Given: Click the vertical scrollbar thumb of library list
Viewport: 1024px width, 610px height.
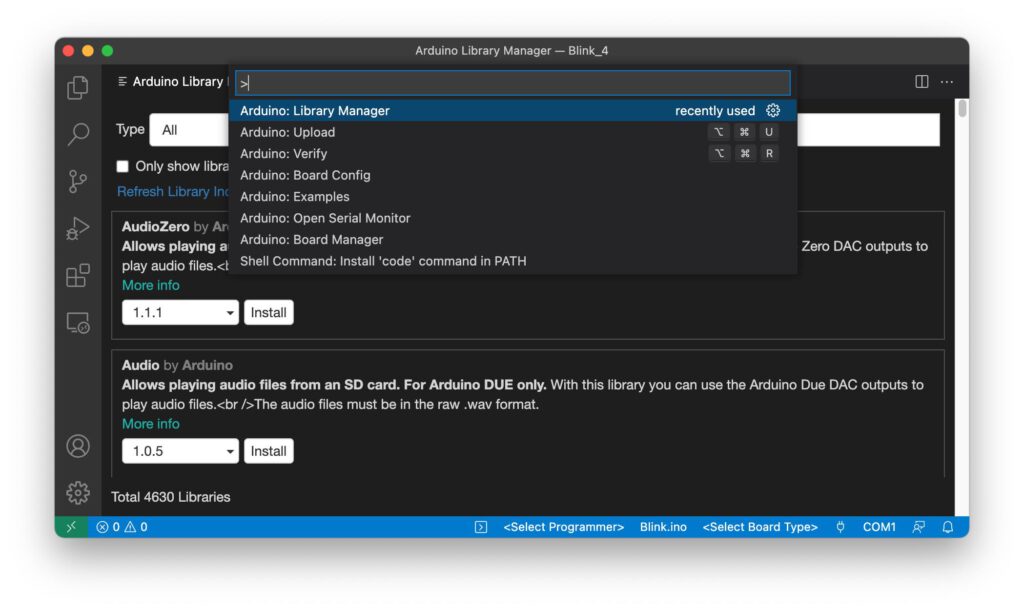Looking at the screenshot, I should [961, 109].
